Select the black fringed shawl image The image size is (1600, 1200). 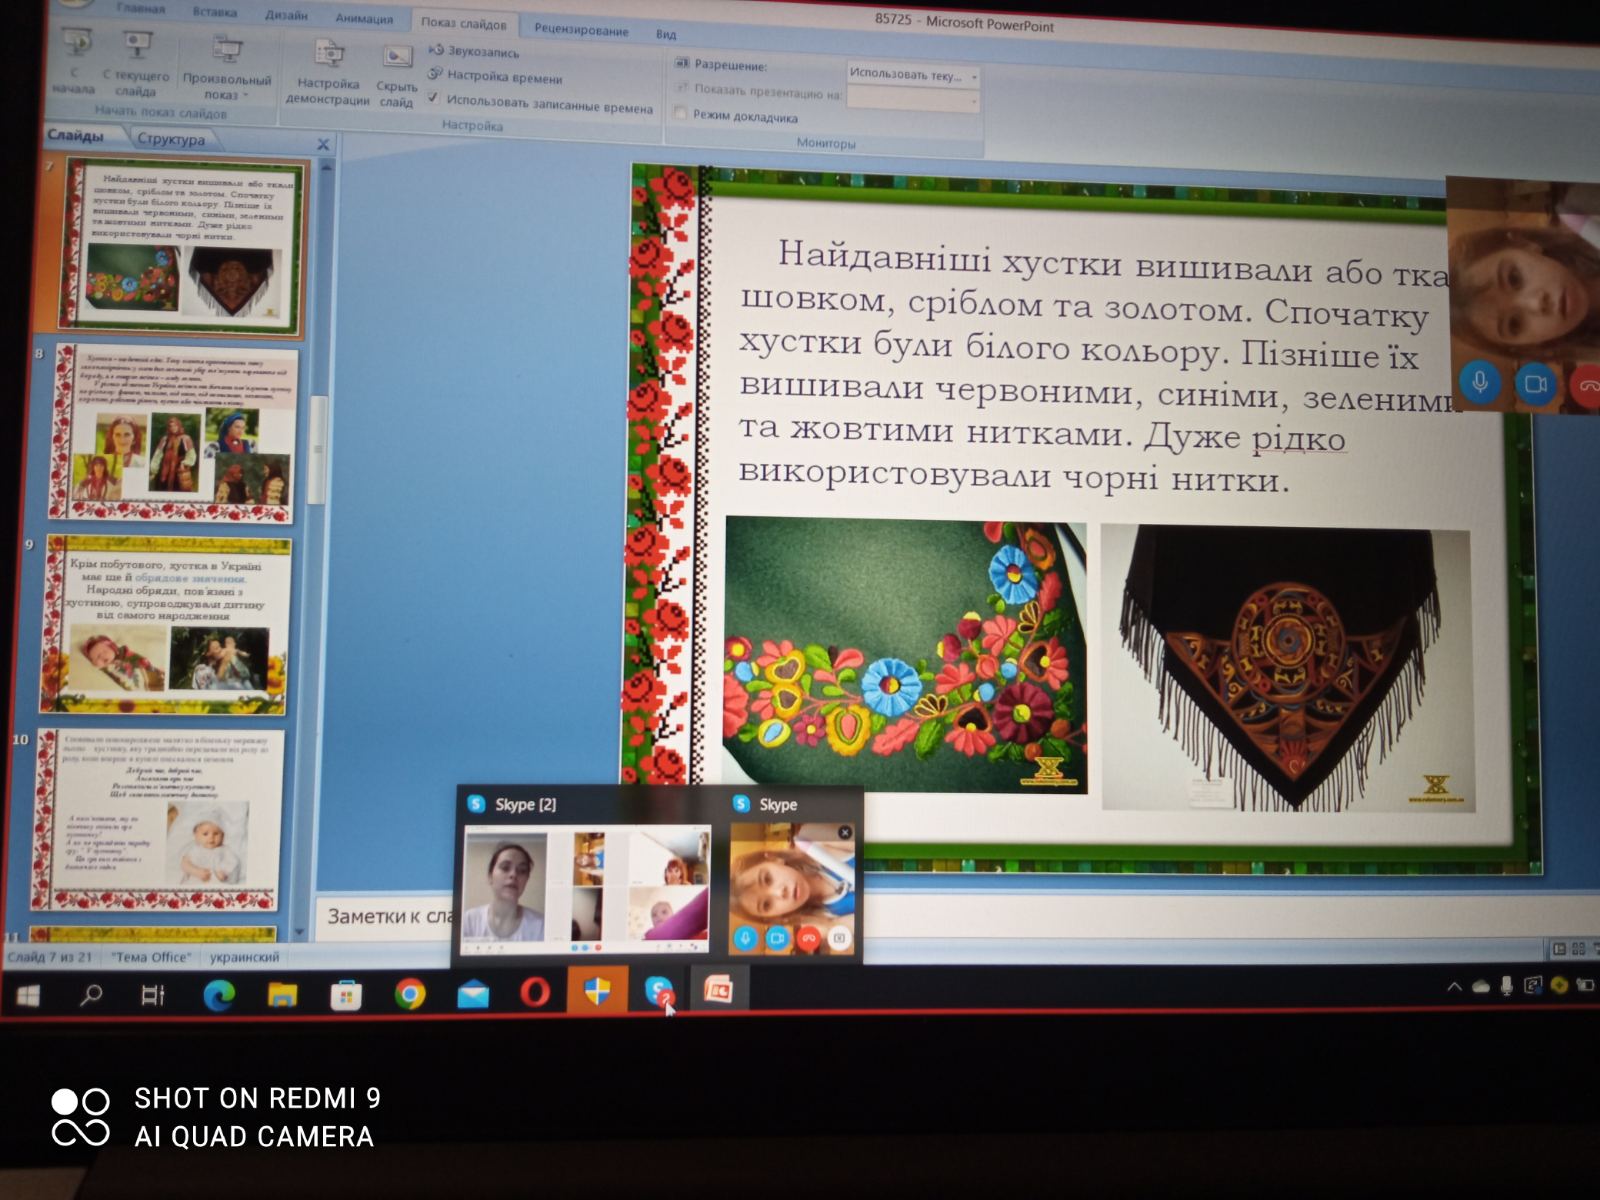pyautogui.click(x=1287, y=667)
